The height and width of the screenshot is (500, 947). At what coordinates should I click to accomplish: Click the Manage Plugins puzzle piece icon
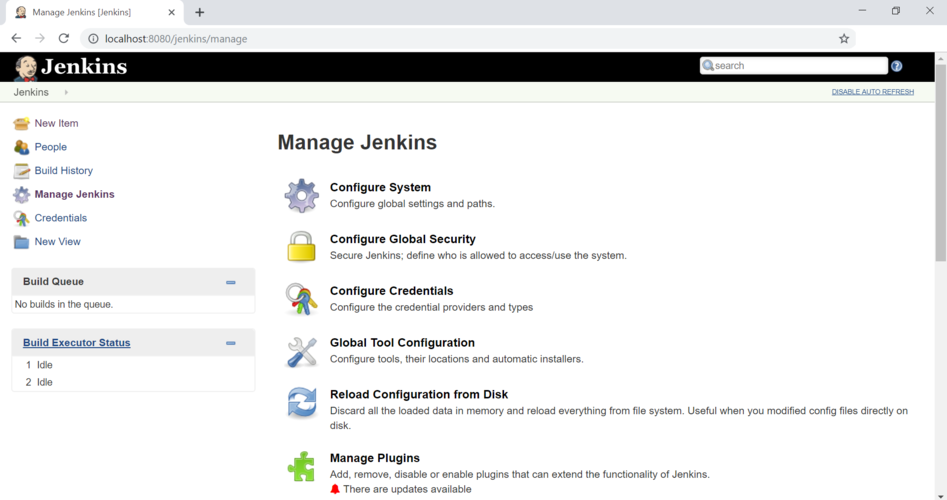[301, 466]
